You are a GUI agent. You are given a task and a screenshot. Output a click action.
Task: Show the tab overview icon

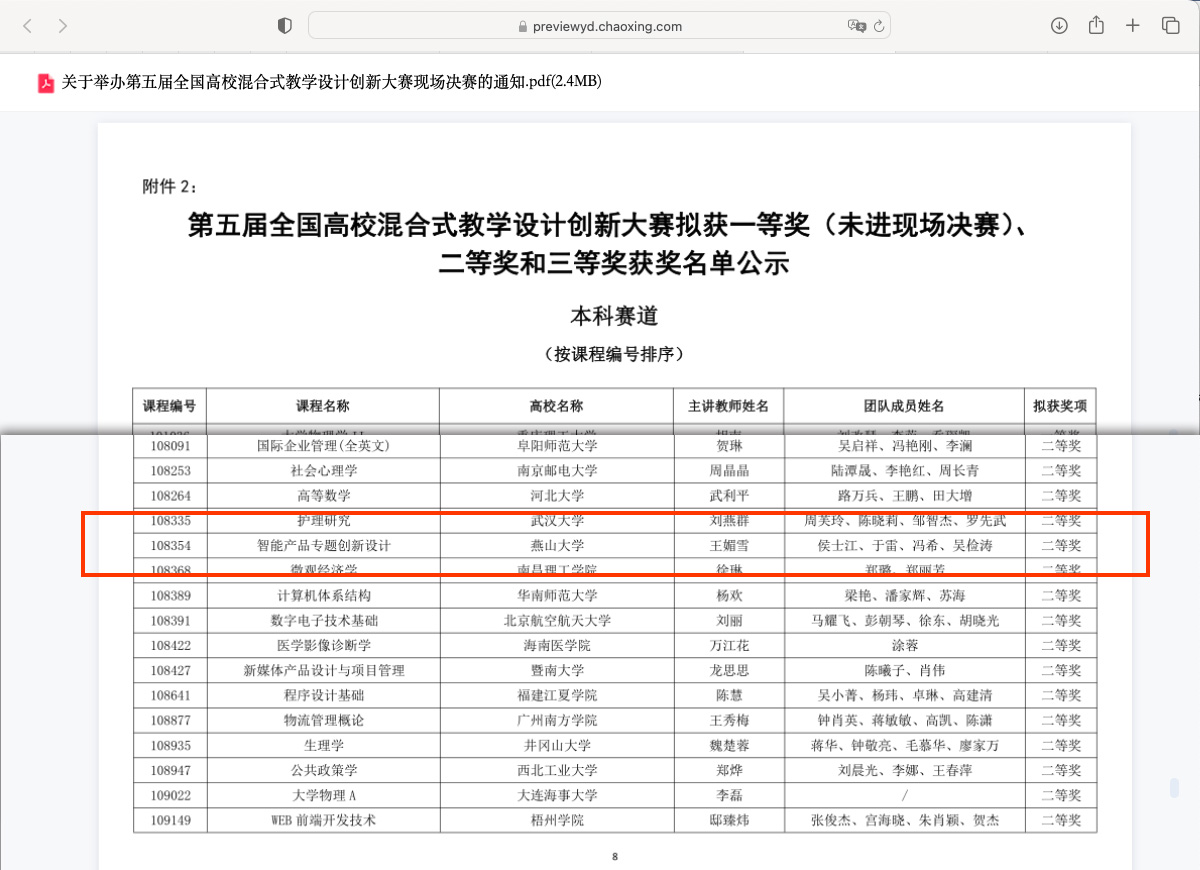pyautogui.click(x=1170, y=26)
